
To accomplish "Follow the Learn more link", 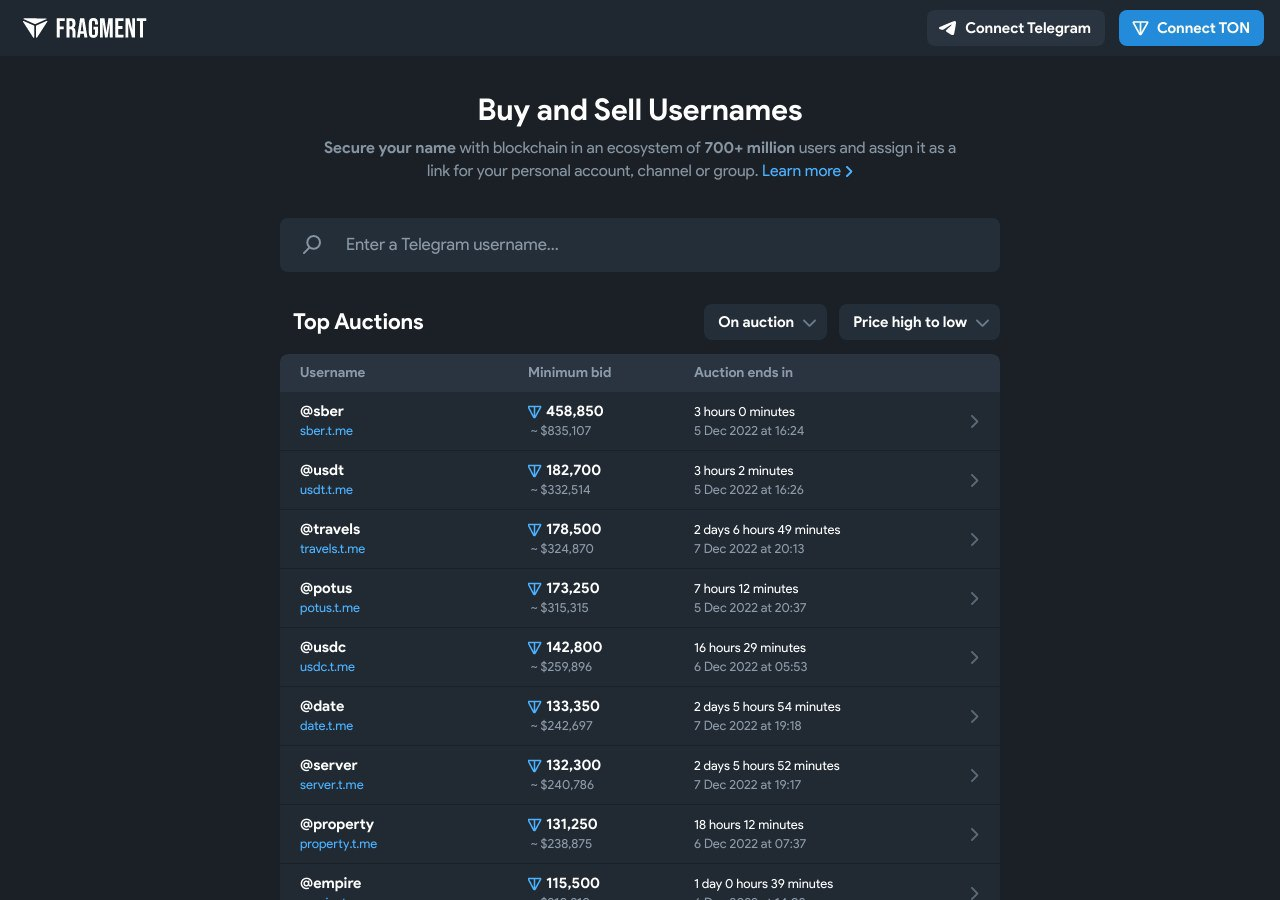I will tap(807, 171).
